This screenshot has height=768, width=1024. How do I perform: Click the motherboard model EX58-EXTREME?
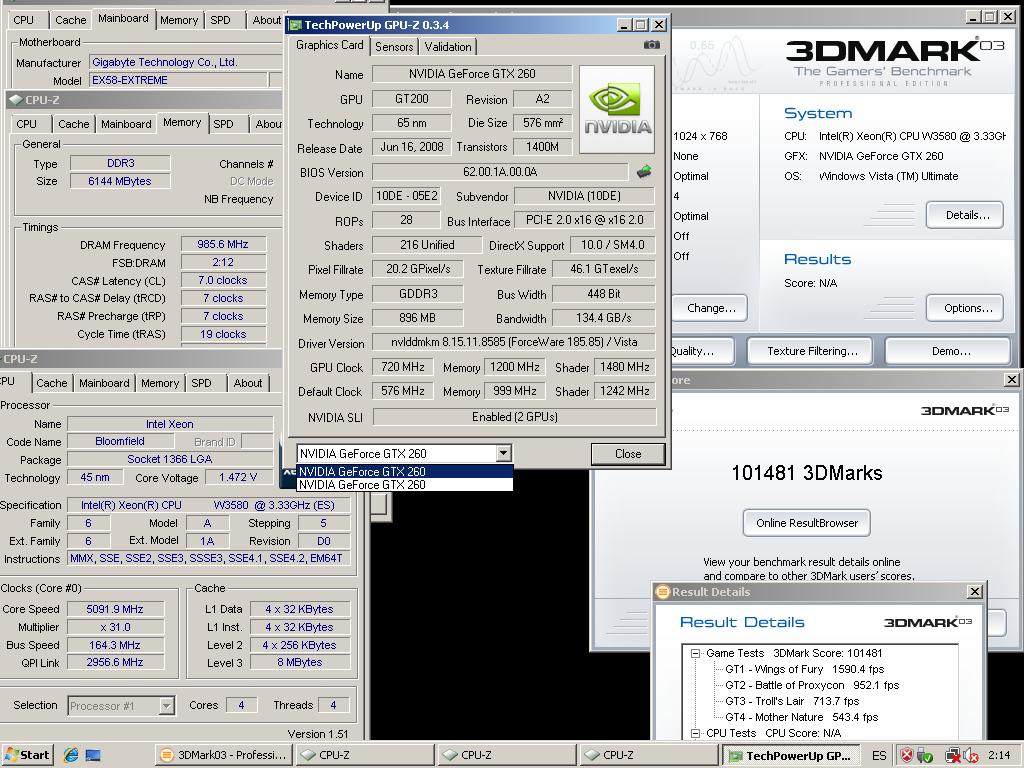177,80
